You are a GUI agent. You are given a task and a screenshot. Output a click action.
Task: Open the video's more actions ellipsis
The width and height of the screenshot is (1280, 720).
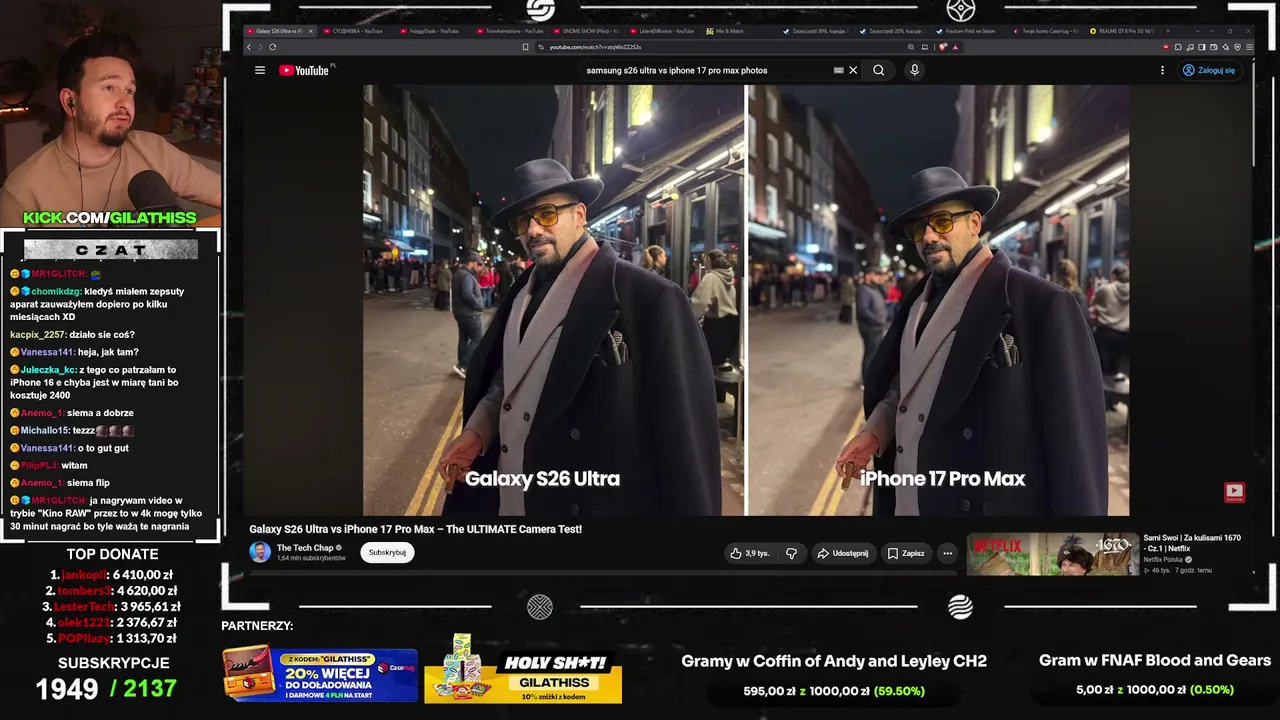click(x=947, y=553)
